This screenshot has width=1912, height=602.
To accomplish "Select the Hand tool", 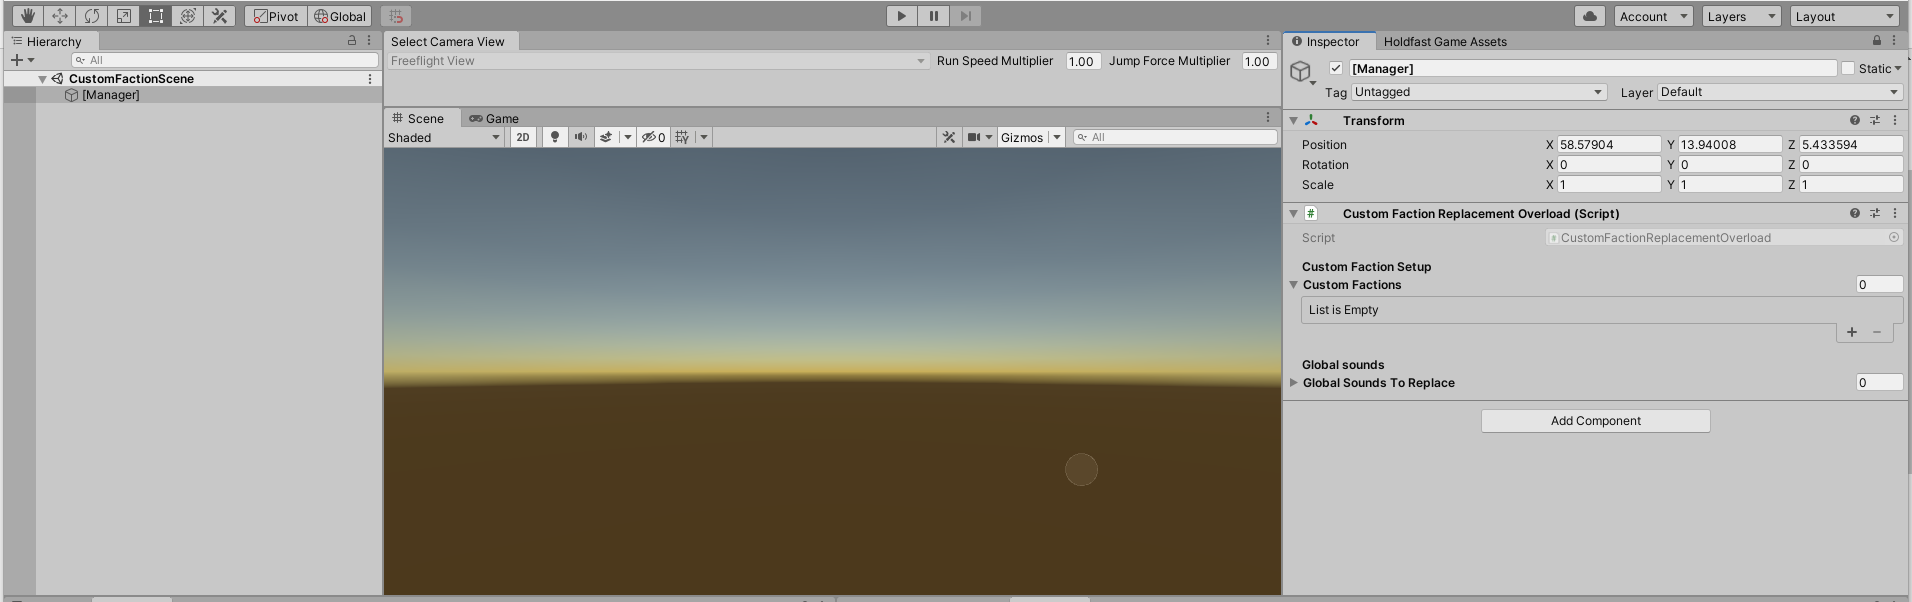I will pos(28,16).
